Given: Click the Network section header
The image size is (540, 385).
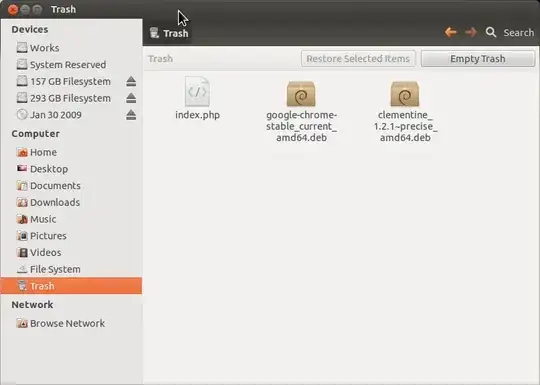Looking at the screenshot, I should pos(32,305).
